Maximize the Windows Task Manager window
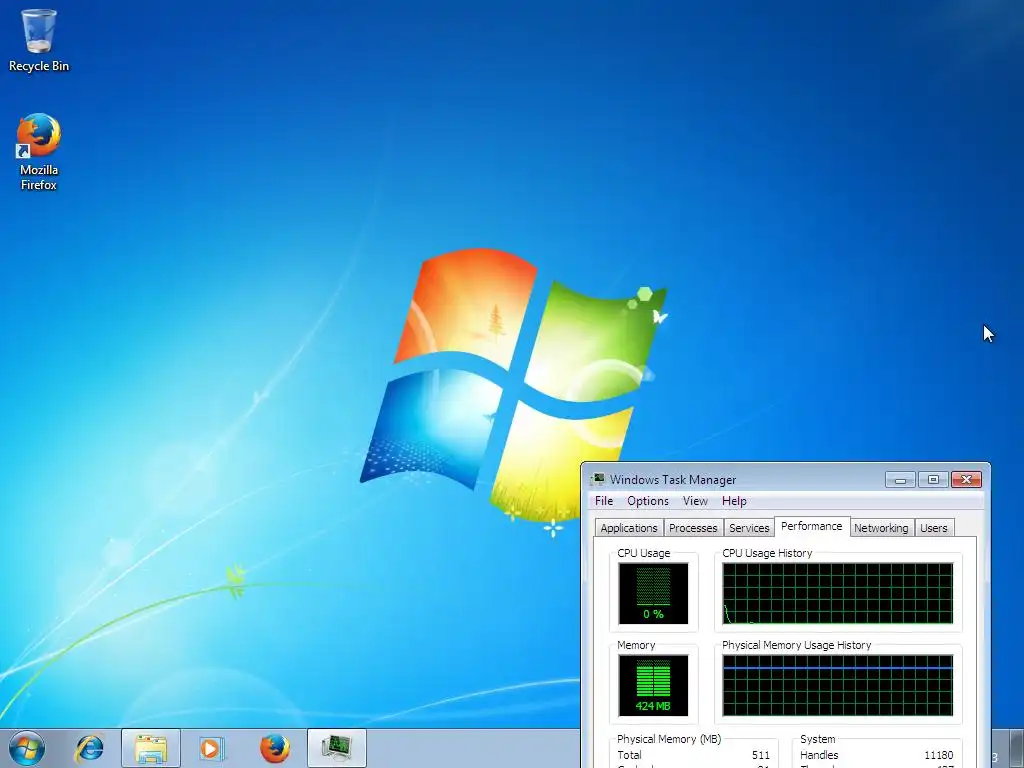Viewport: 1024px width, 768px height. [933, 480]
